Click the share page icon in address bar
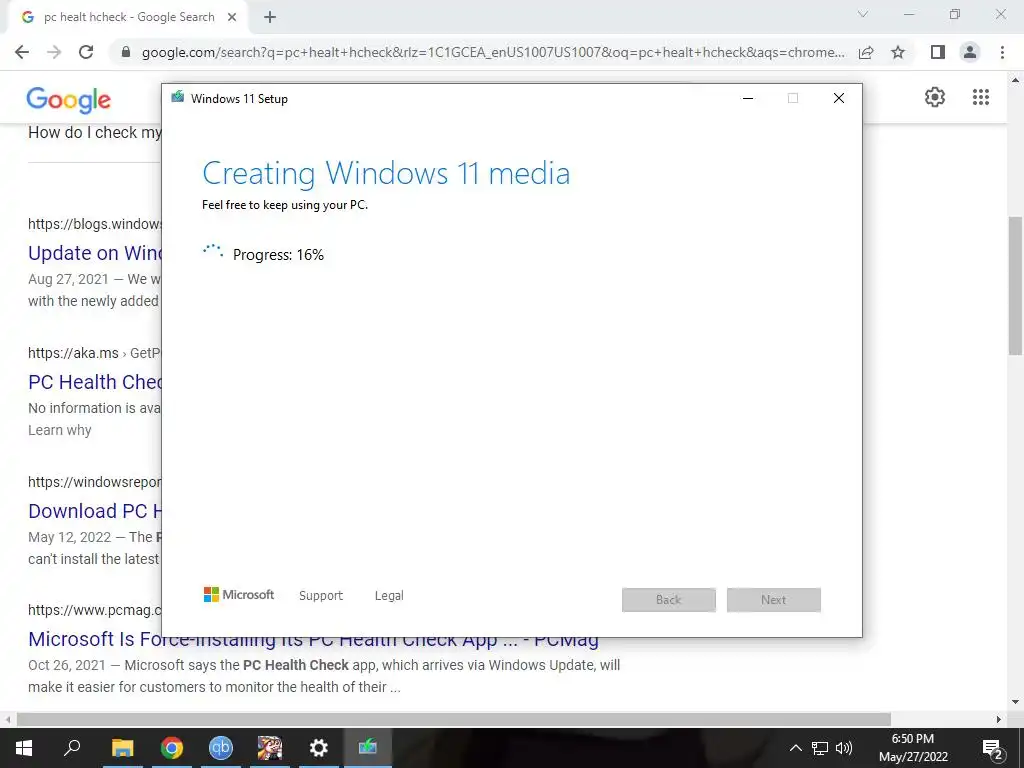The height and width of the screenshot is (768, 1024). (866, 52)
